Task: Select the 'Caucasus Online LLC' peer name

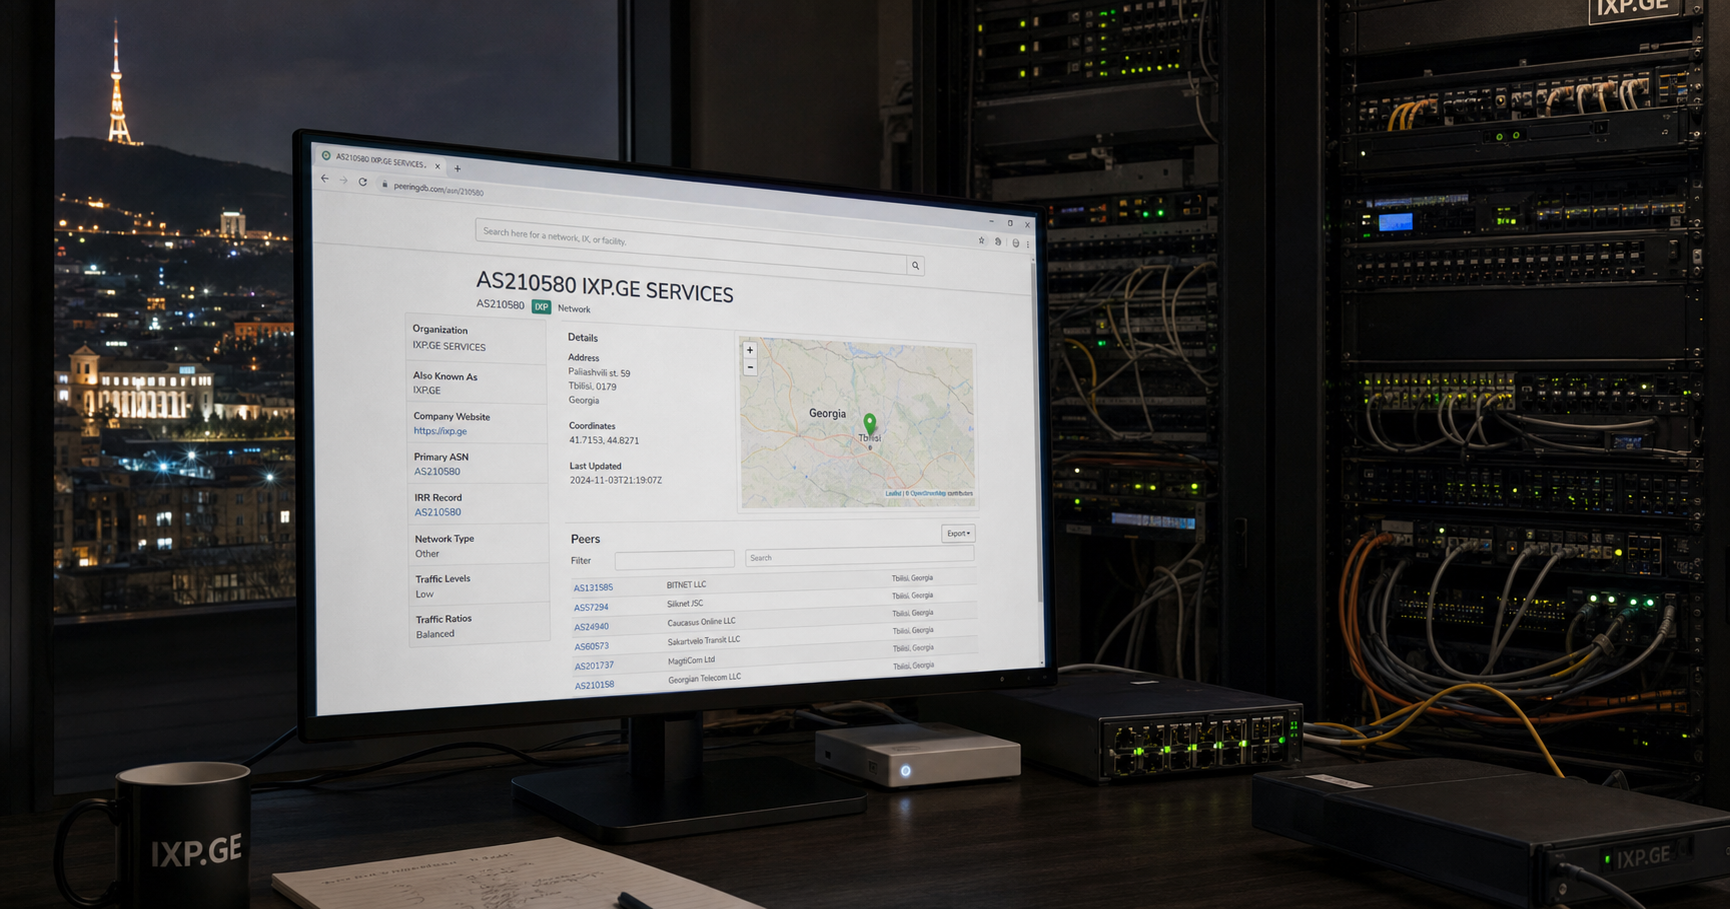Action: point(701,621)
